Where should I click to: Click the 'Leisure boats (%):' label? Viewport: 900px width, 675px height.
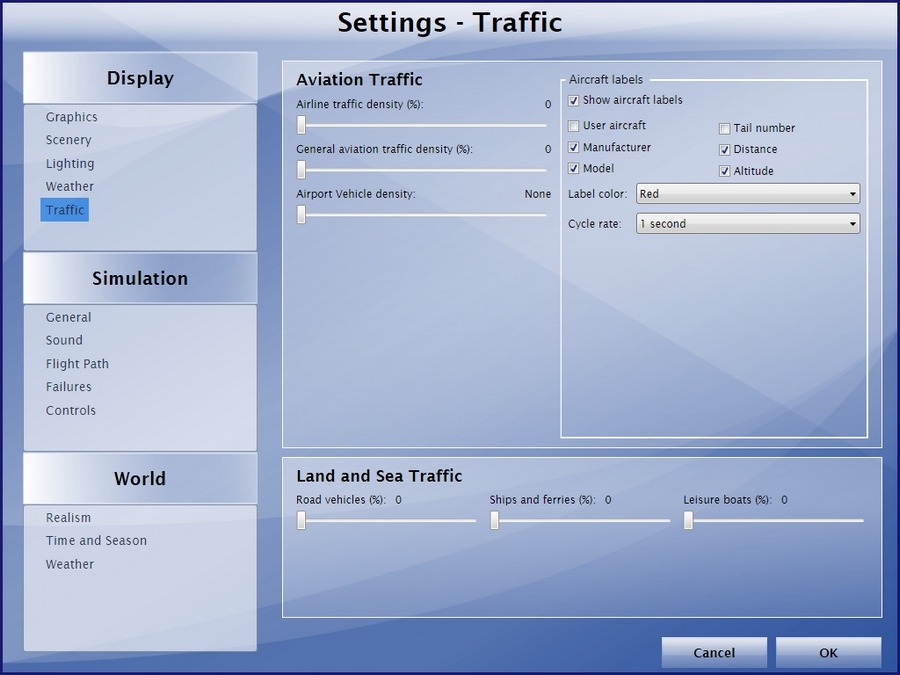727,500
